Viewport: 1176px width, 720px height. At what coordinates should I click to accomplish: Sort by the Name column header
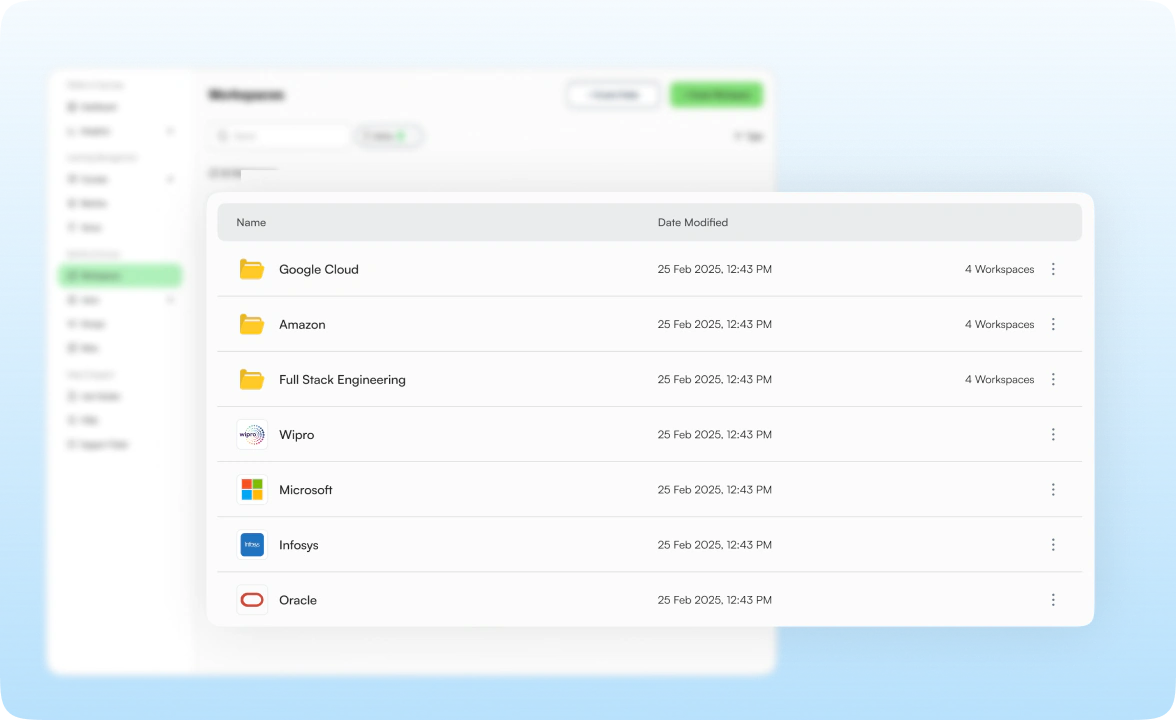point(251,222)
